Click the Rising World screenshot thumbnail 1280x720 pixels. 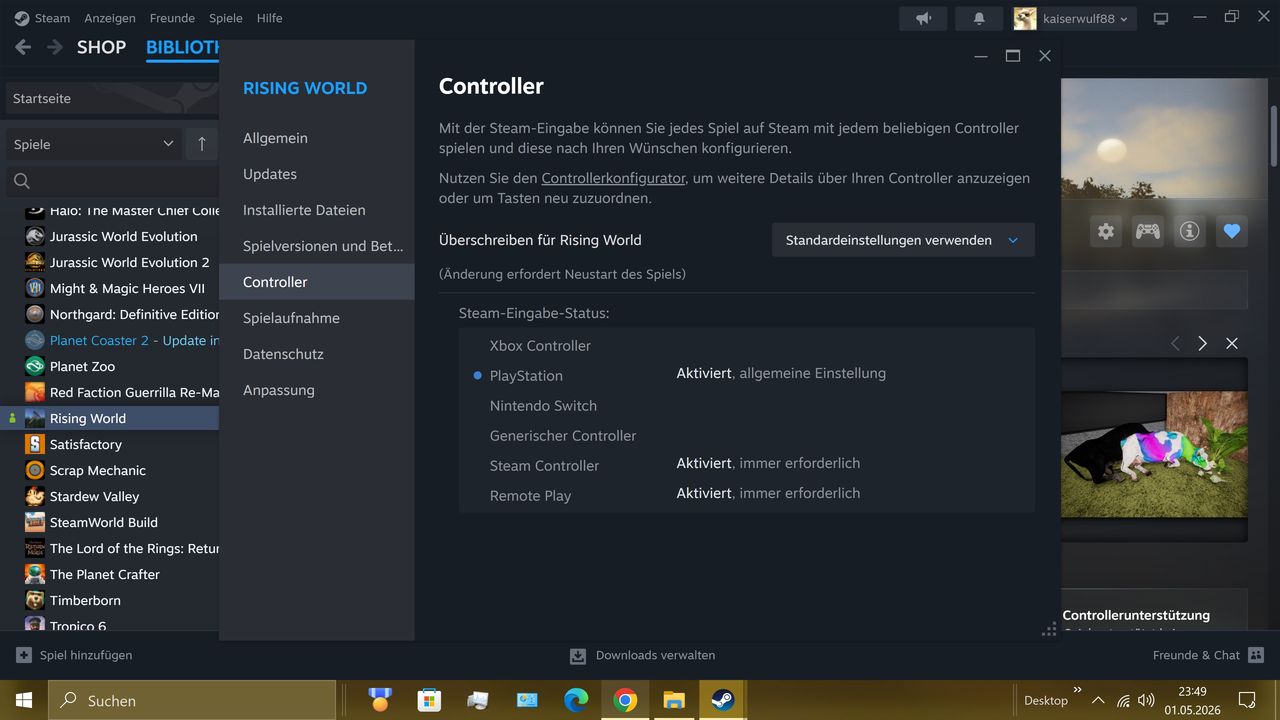pos(1154,454)
